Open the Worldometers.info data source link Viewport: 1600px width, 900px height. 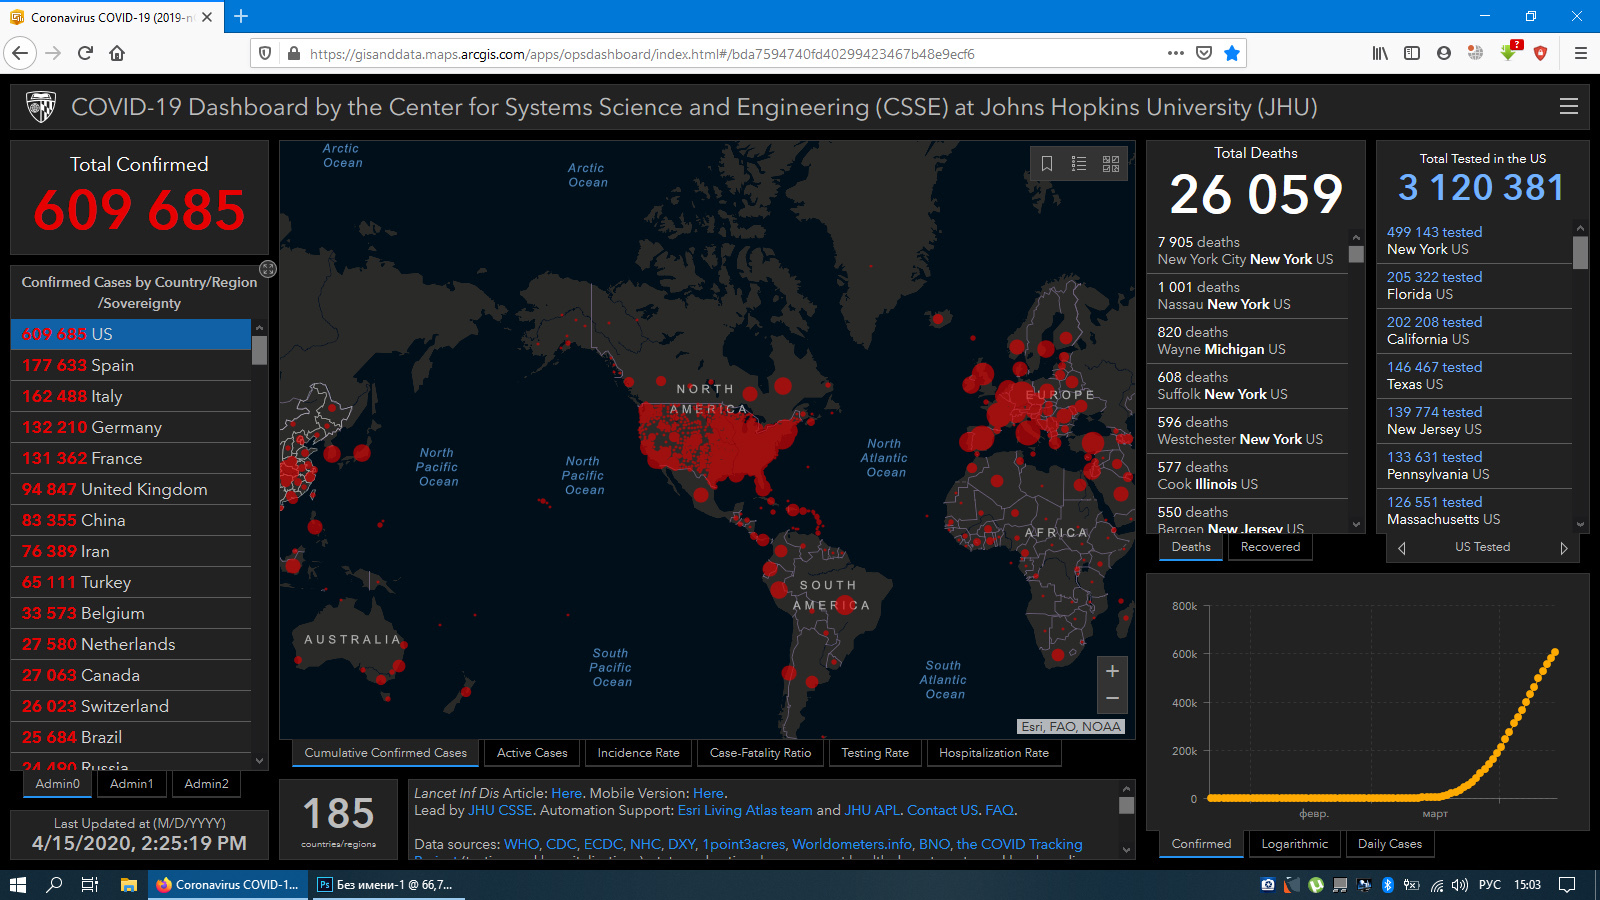[853, 844]
